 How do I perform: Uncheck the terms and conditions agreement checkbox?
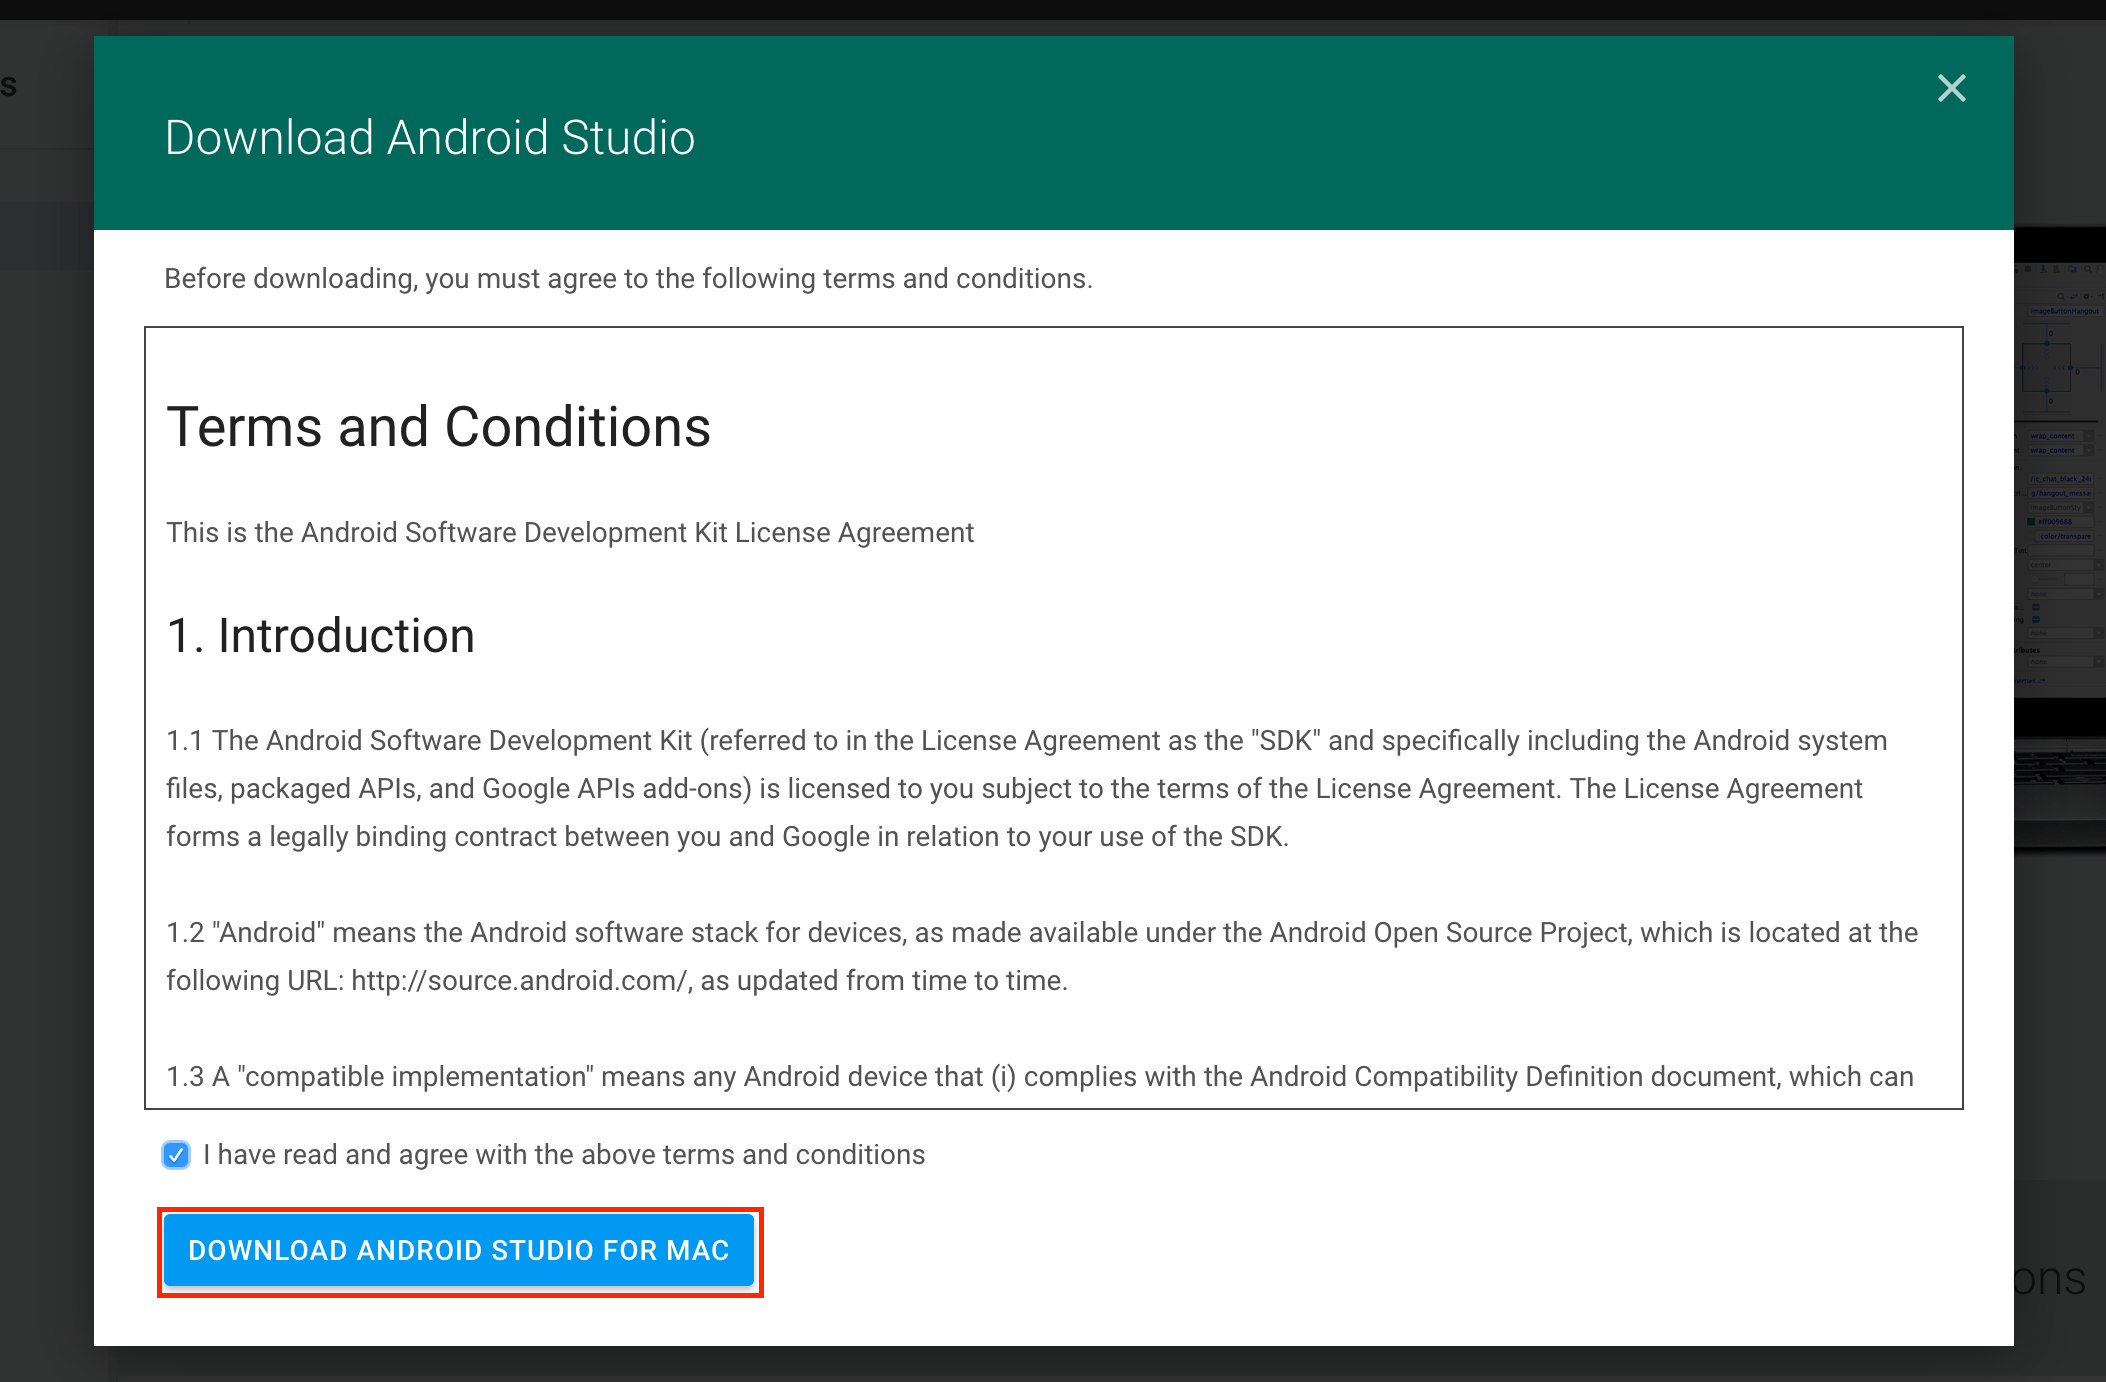coord(176,1156)
